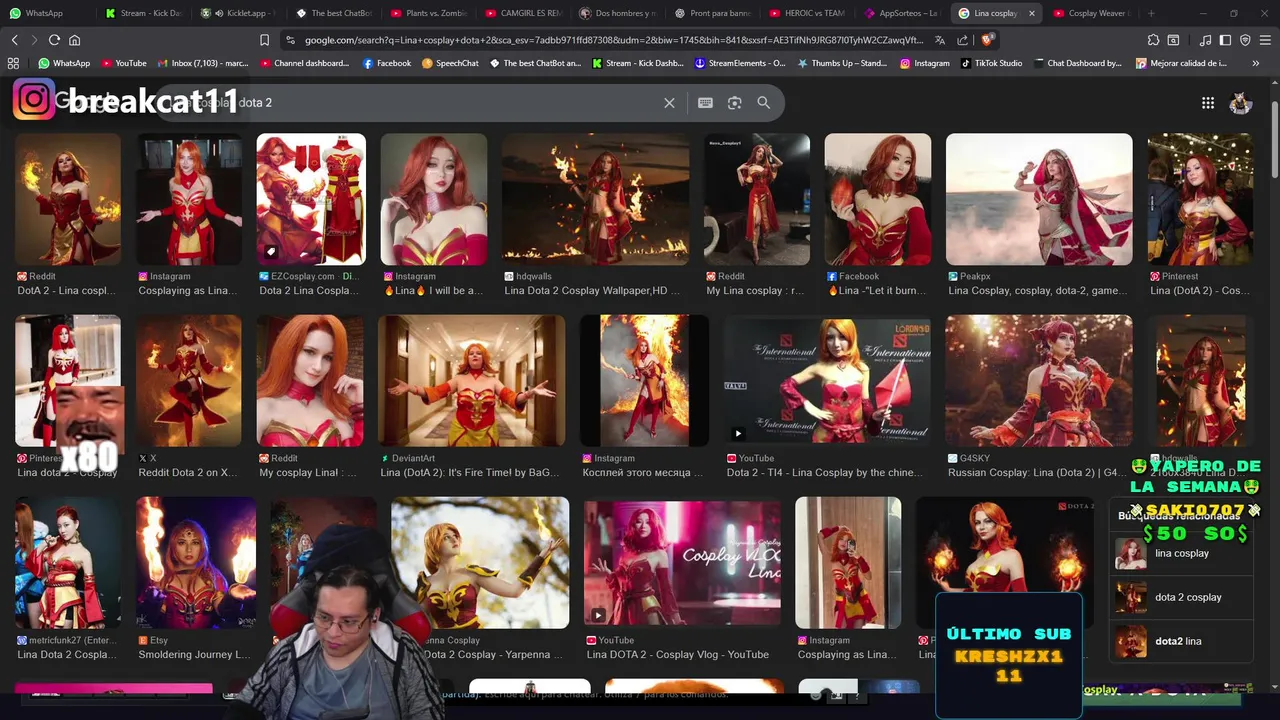Open the bookmarks bar apps grid icon
This screenshot has height=720, width=1280.
coord(13,63)
